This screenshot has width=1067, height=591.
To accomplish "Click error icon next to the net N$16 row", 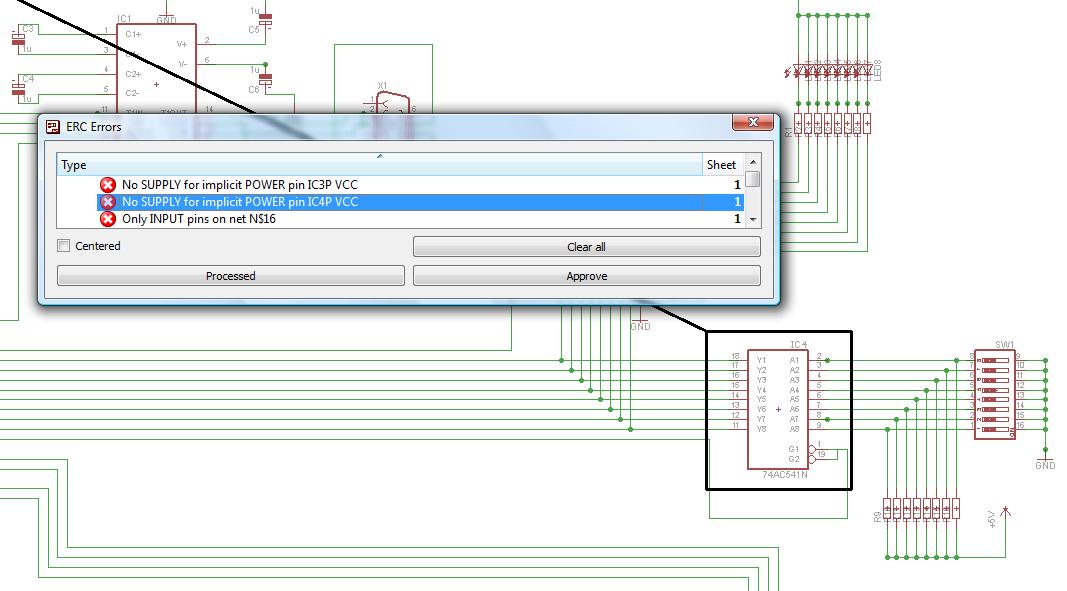I will click(x=108, y=219).
